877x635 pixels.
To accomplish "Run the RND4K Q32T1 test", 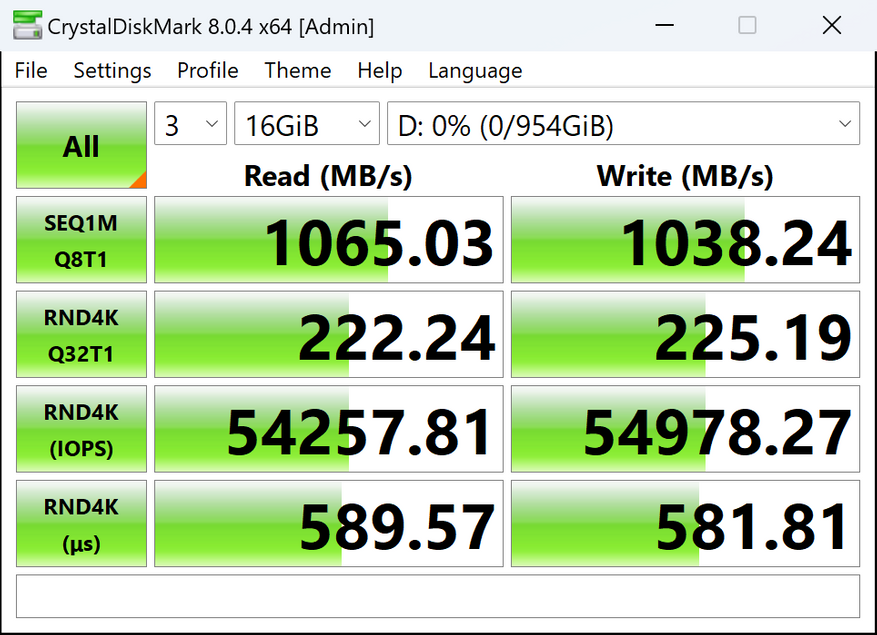I will pyautogui.click(x=81, y=334).
